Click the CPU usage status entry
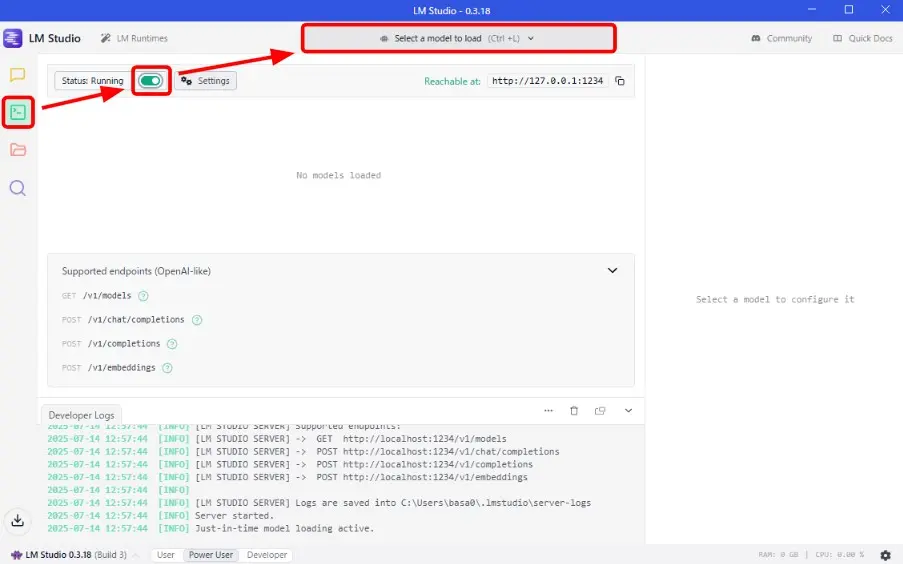The height and width of the screenshot is (564, 903). [x=840, y=555]
